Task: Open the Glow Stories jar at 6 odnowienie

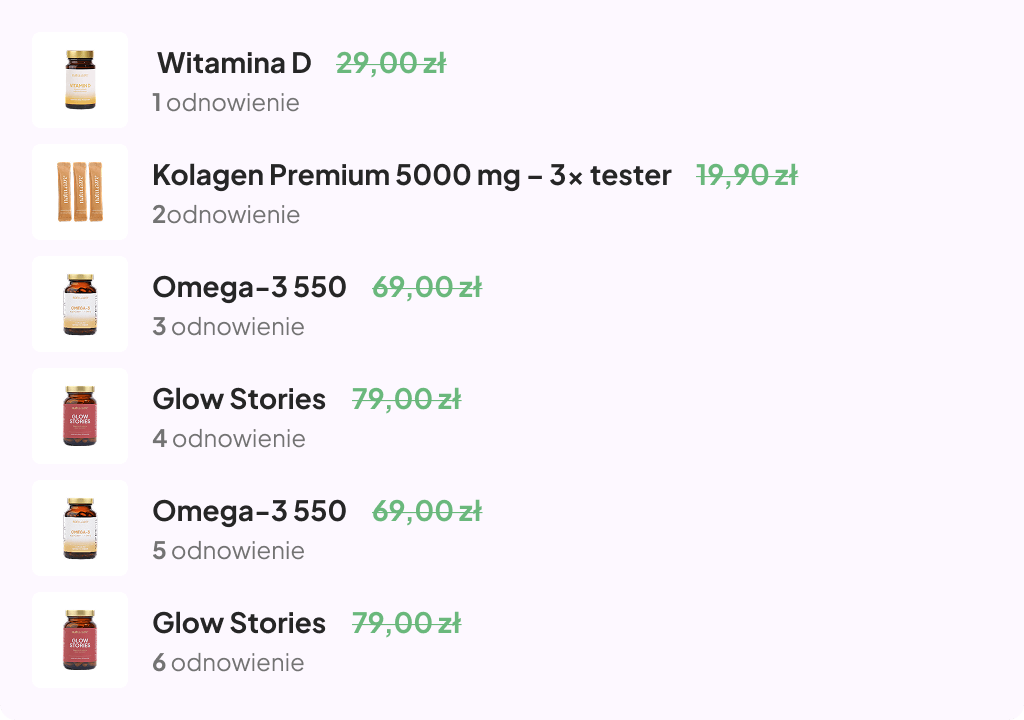Action: [x=80, y=640]
